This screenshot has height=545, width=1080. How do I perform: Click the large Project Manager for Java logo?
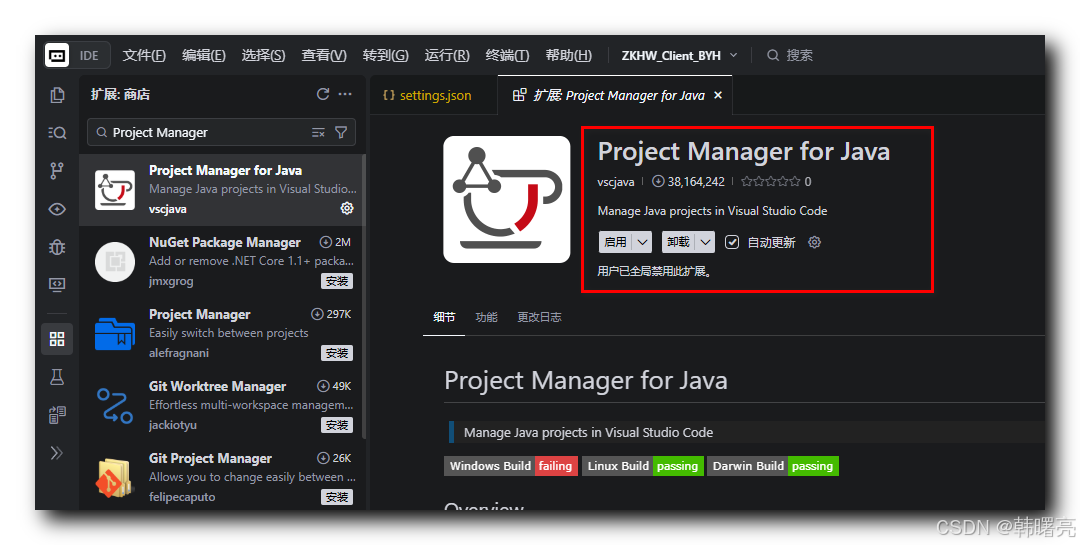[507, 199]
